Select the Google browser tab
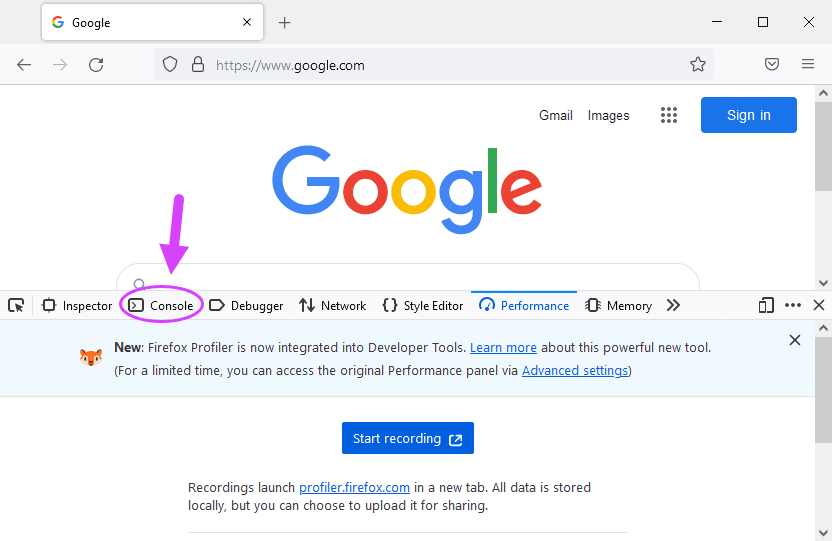The width and height of the screenshot is (832, 541). point(152,22)
